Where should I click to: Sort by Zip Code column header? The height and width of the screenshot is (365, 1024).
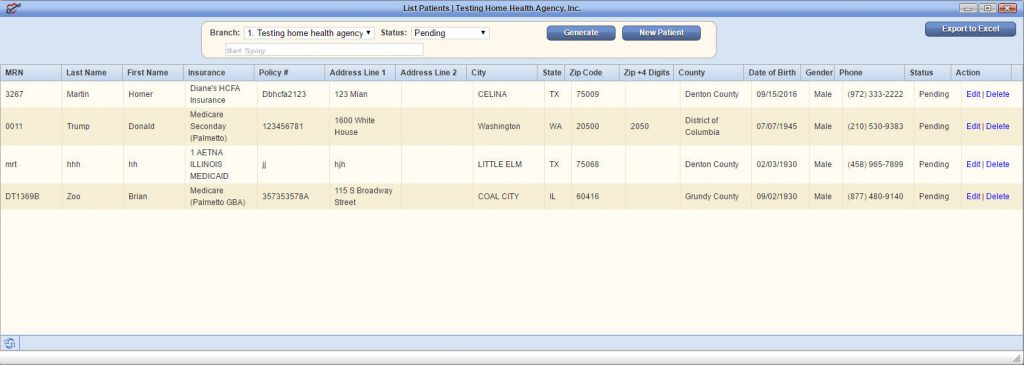(x=592, y=72)
